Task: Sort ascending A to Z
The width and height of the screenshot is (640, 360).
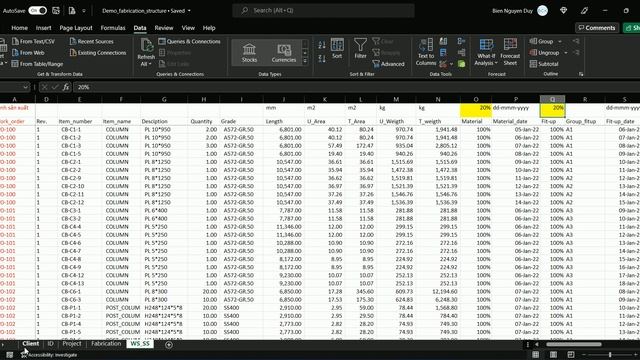Action: [322, 45]
